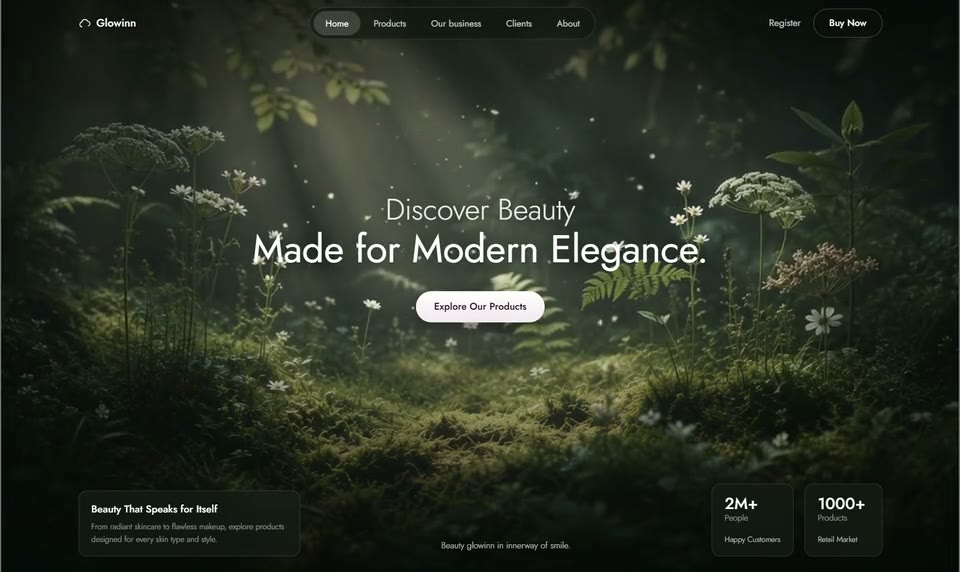This screenshot has width=960, height=572.
Task: Click the Glowinn cloud logo icon
Action: 84,23
